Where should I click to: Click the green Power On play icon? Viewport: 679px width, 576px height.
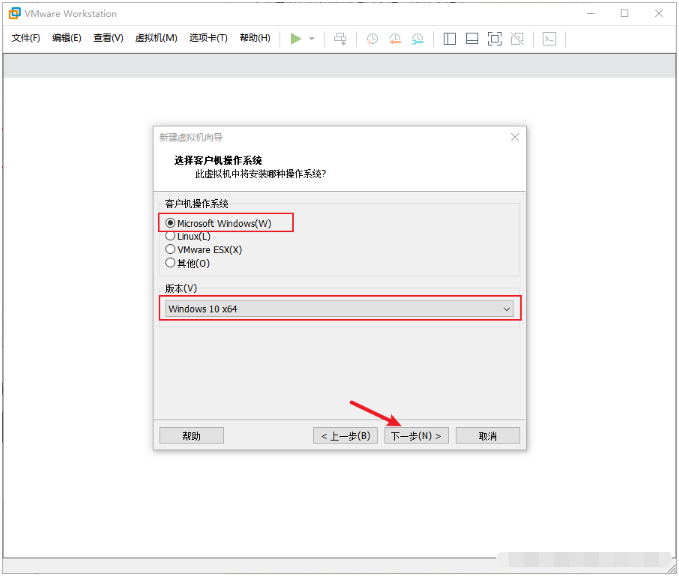pyautogui.click(x=295, y=38)
